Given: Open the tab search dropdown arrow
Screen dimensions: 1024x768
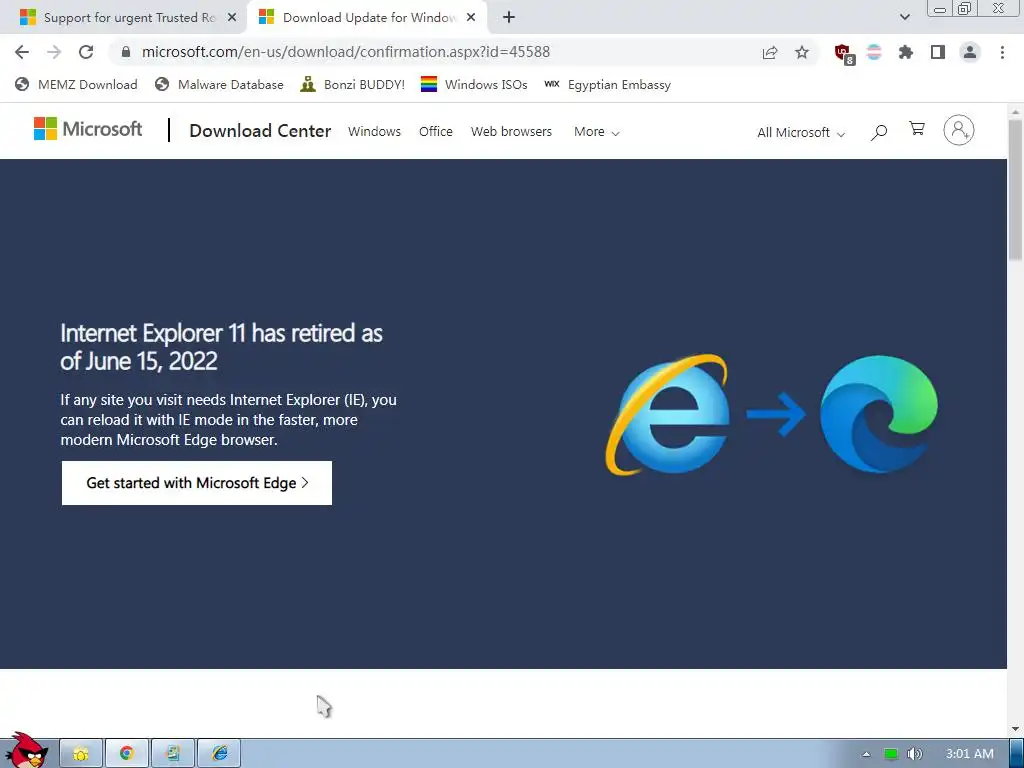Looking at the screenshot, I should click(x=904, y=17).
